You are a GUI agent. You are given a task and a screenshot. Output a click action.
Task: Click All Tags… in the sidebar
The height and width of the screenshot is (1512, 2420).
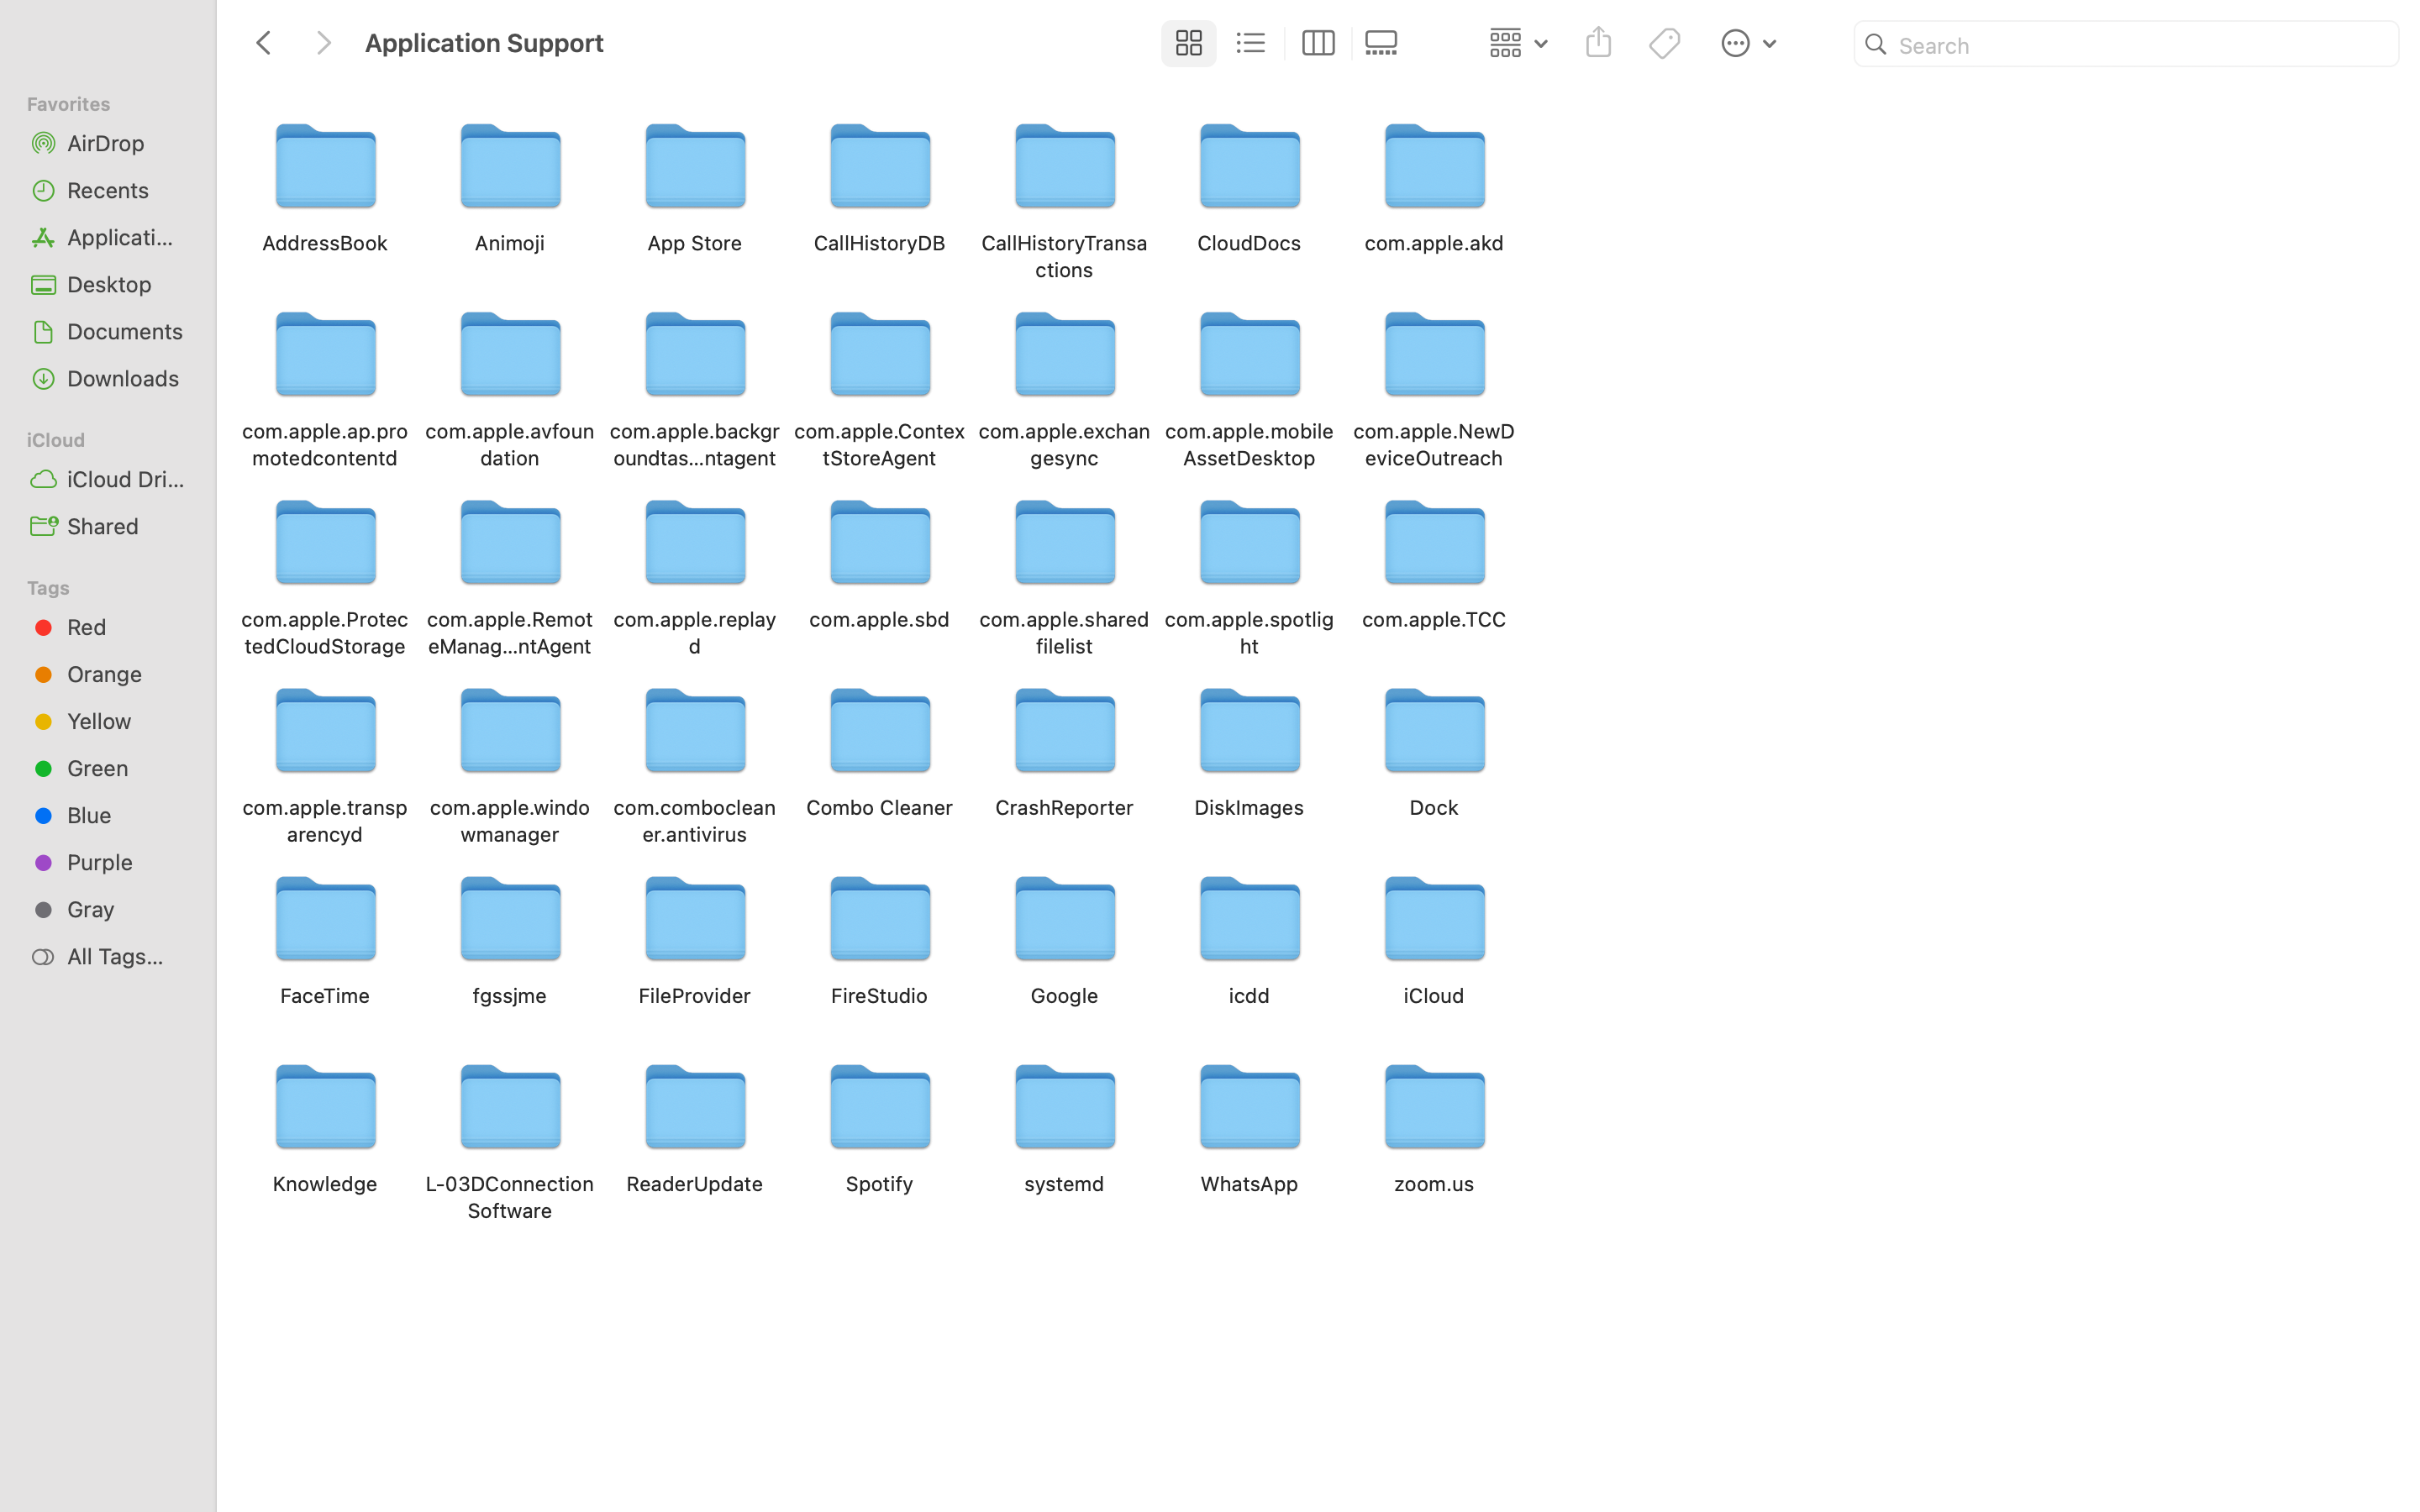click(115, 956)
